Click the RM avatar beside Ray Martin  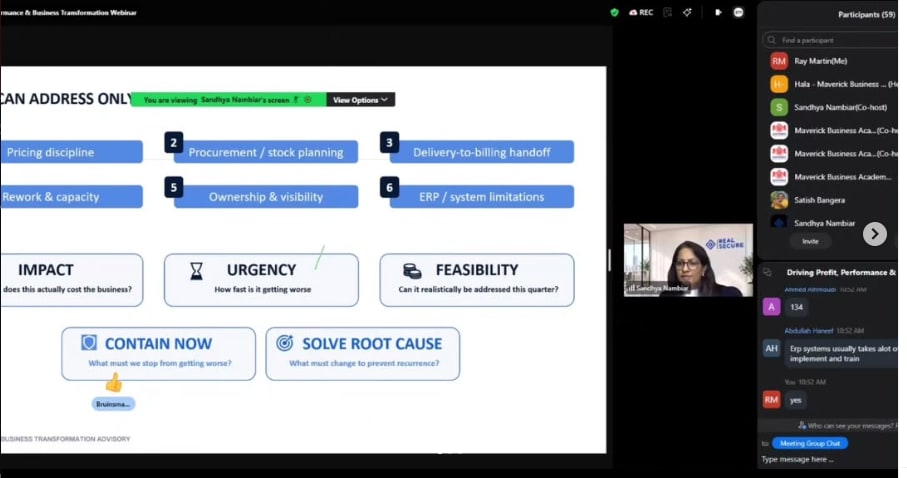779,61
